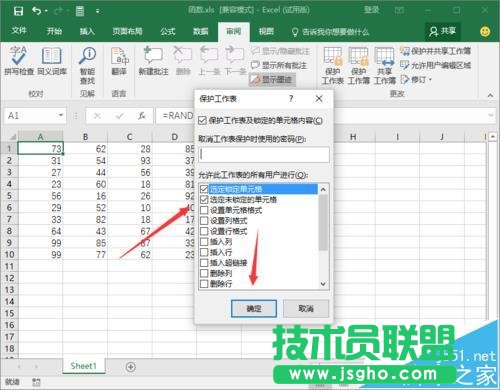Toggle protect worksheet and locked cells contents checkbox
Screen dimensions: 500x390
(202, 120)
